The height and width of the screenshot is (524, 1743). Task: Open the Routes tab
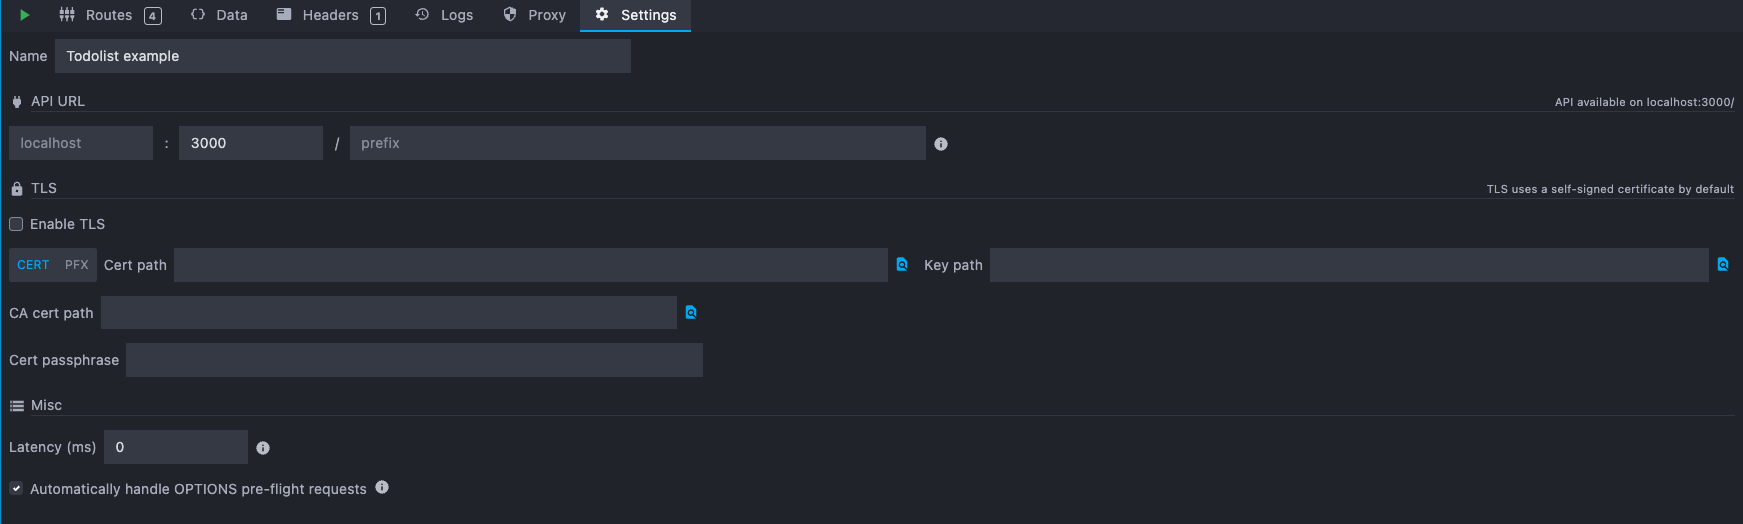click(x=97, y=15)
